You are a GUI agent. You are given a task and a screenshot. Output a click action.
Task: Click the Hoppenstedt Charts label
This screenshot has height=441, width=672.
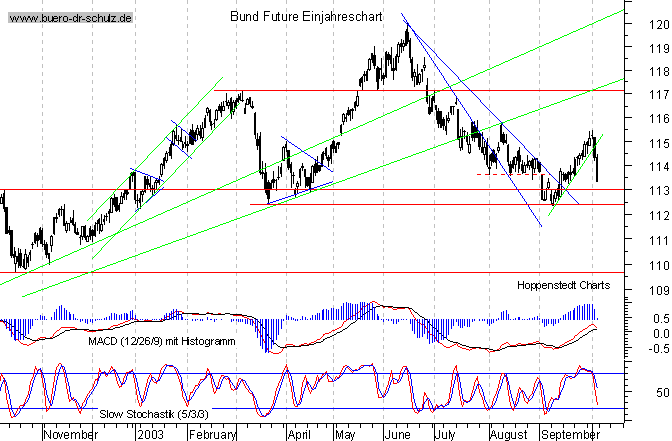click(x=561, y=285)
